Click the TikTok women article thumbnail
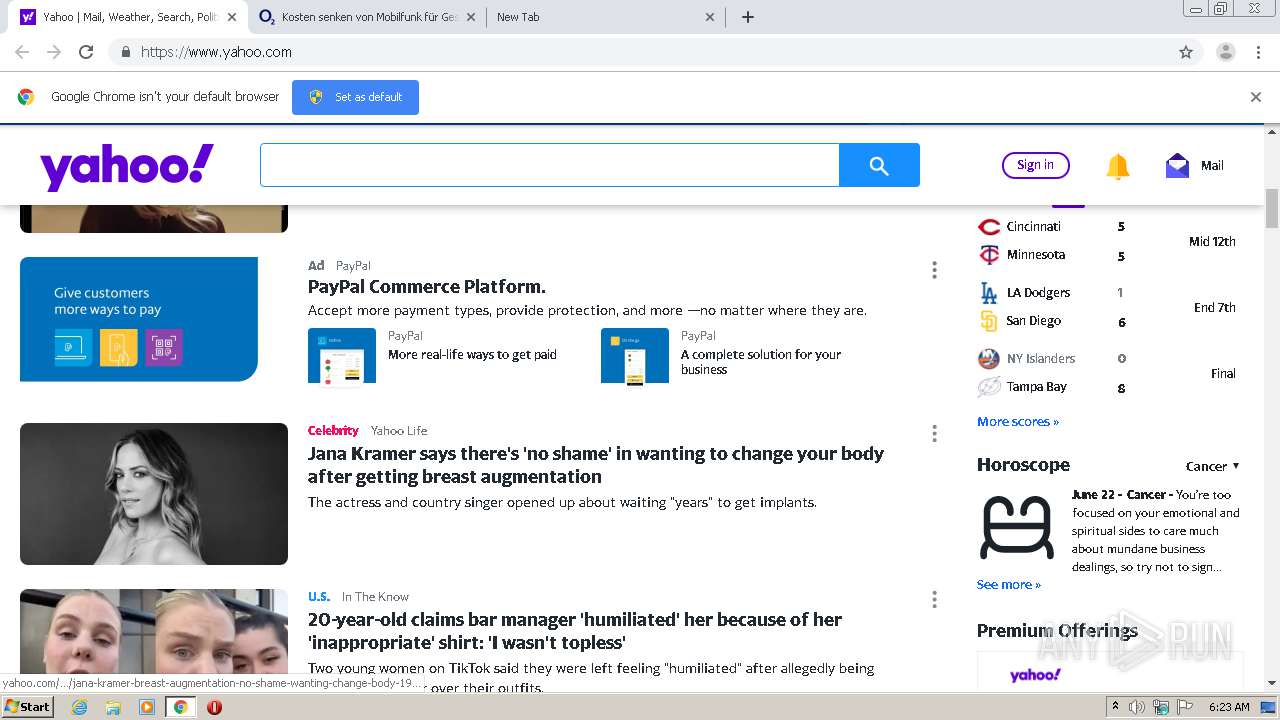1280x720 pixels. (x=154, y=631)
